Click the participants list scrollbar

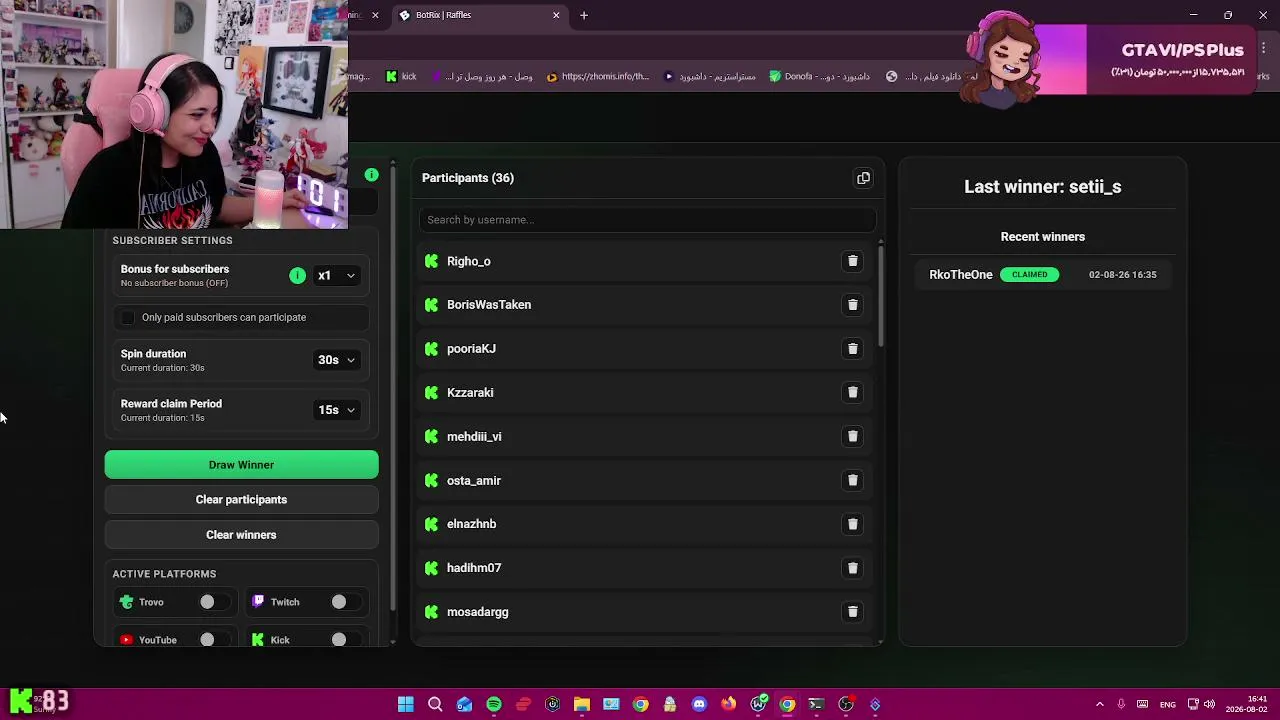881,295
